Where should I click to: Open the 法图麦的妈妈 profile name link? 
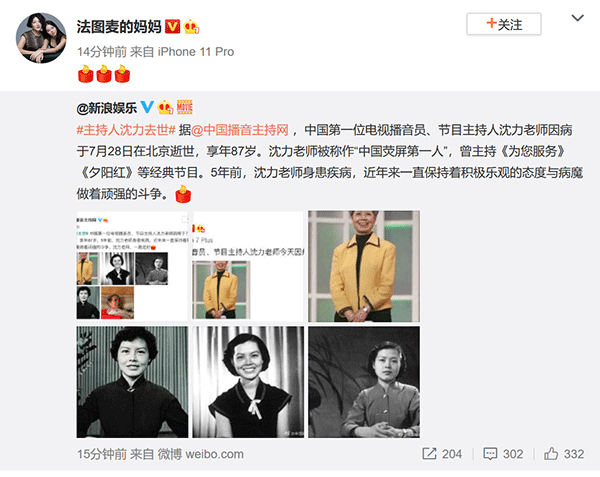(119, 27)
